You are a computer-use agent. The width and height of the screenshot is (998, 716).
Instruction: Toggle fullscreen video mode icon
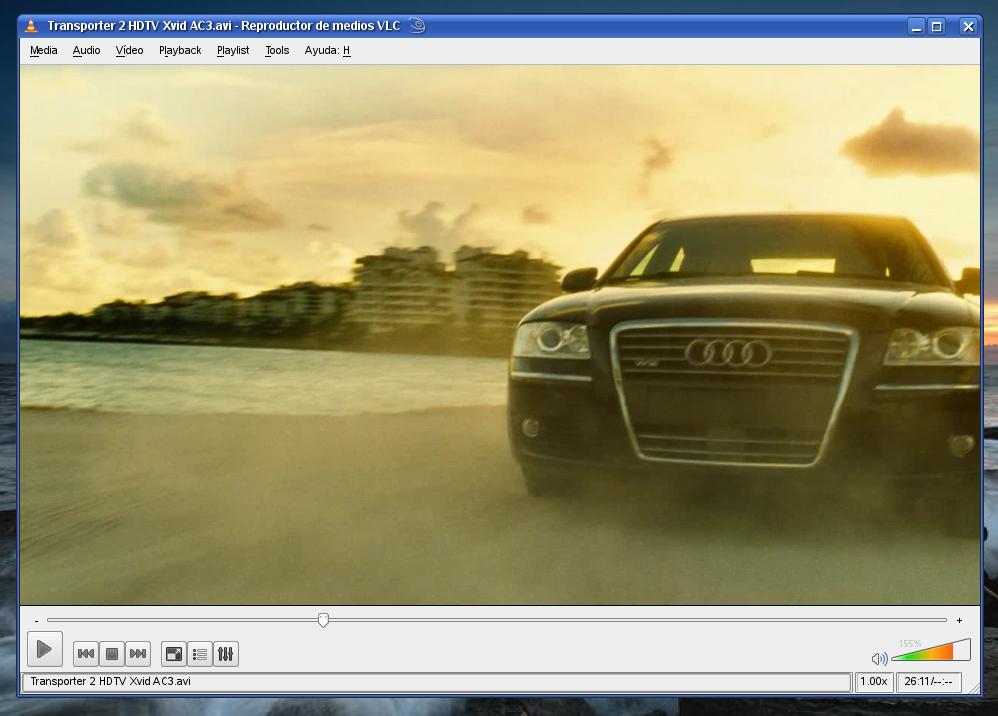pyautogui.click(x=174, y=654)
